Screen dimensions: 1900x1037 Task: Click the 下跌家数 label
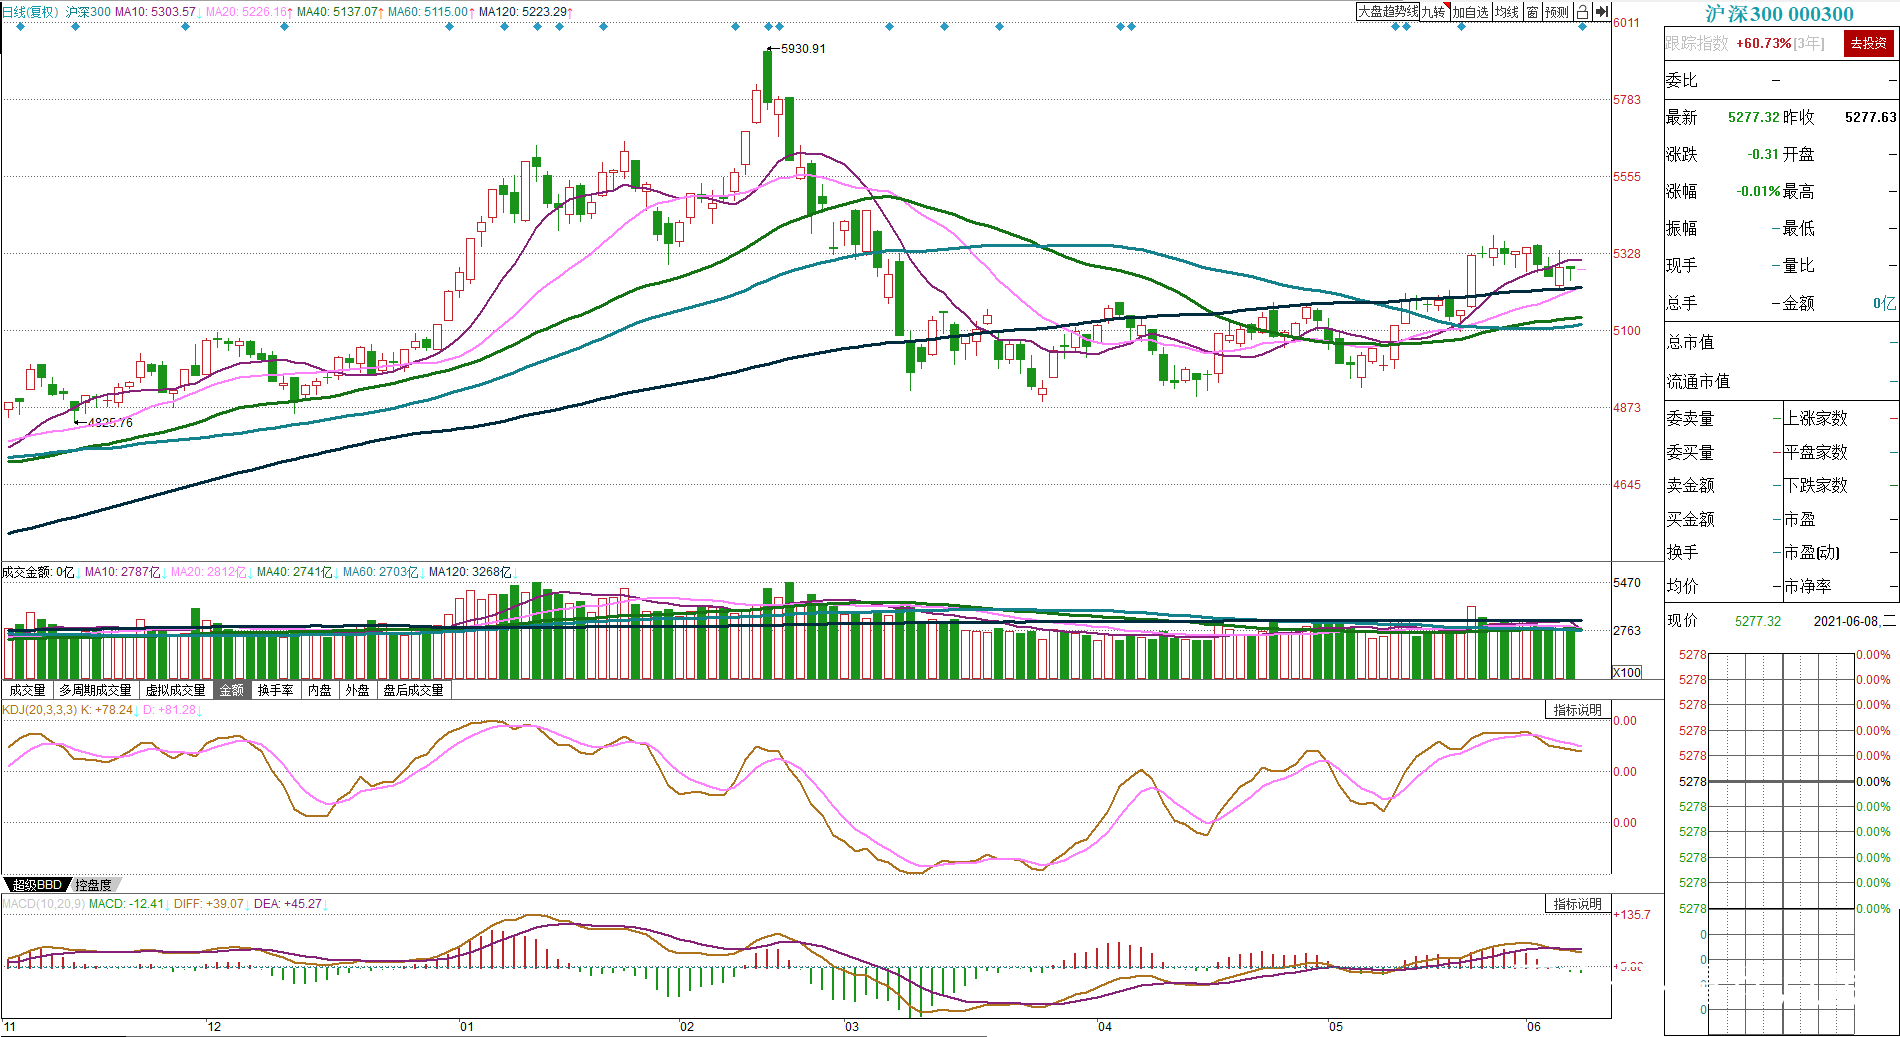1816,485
